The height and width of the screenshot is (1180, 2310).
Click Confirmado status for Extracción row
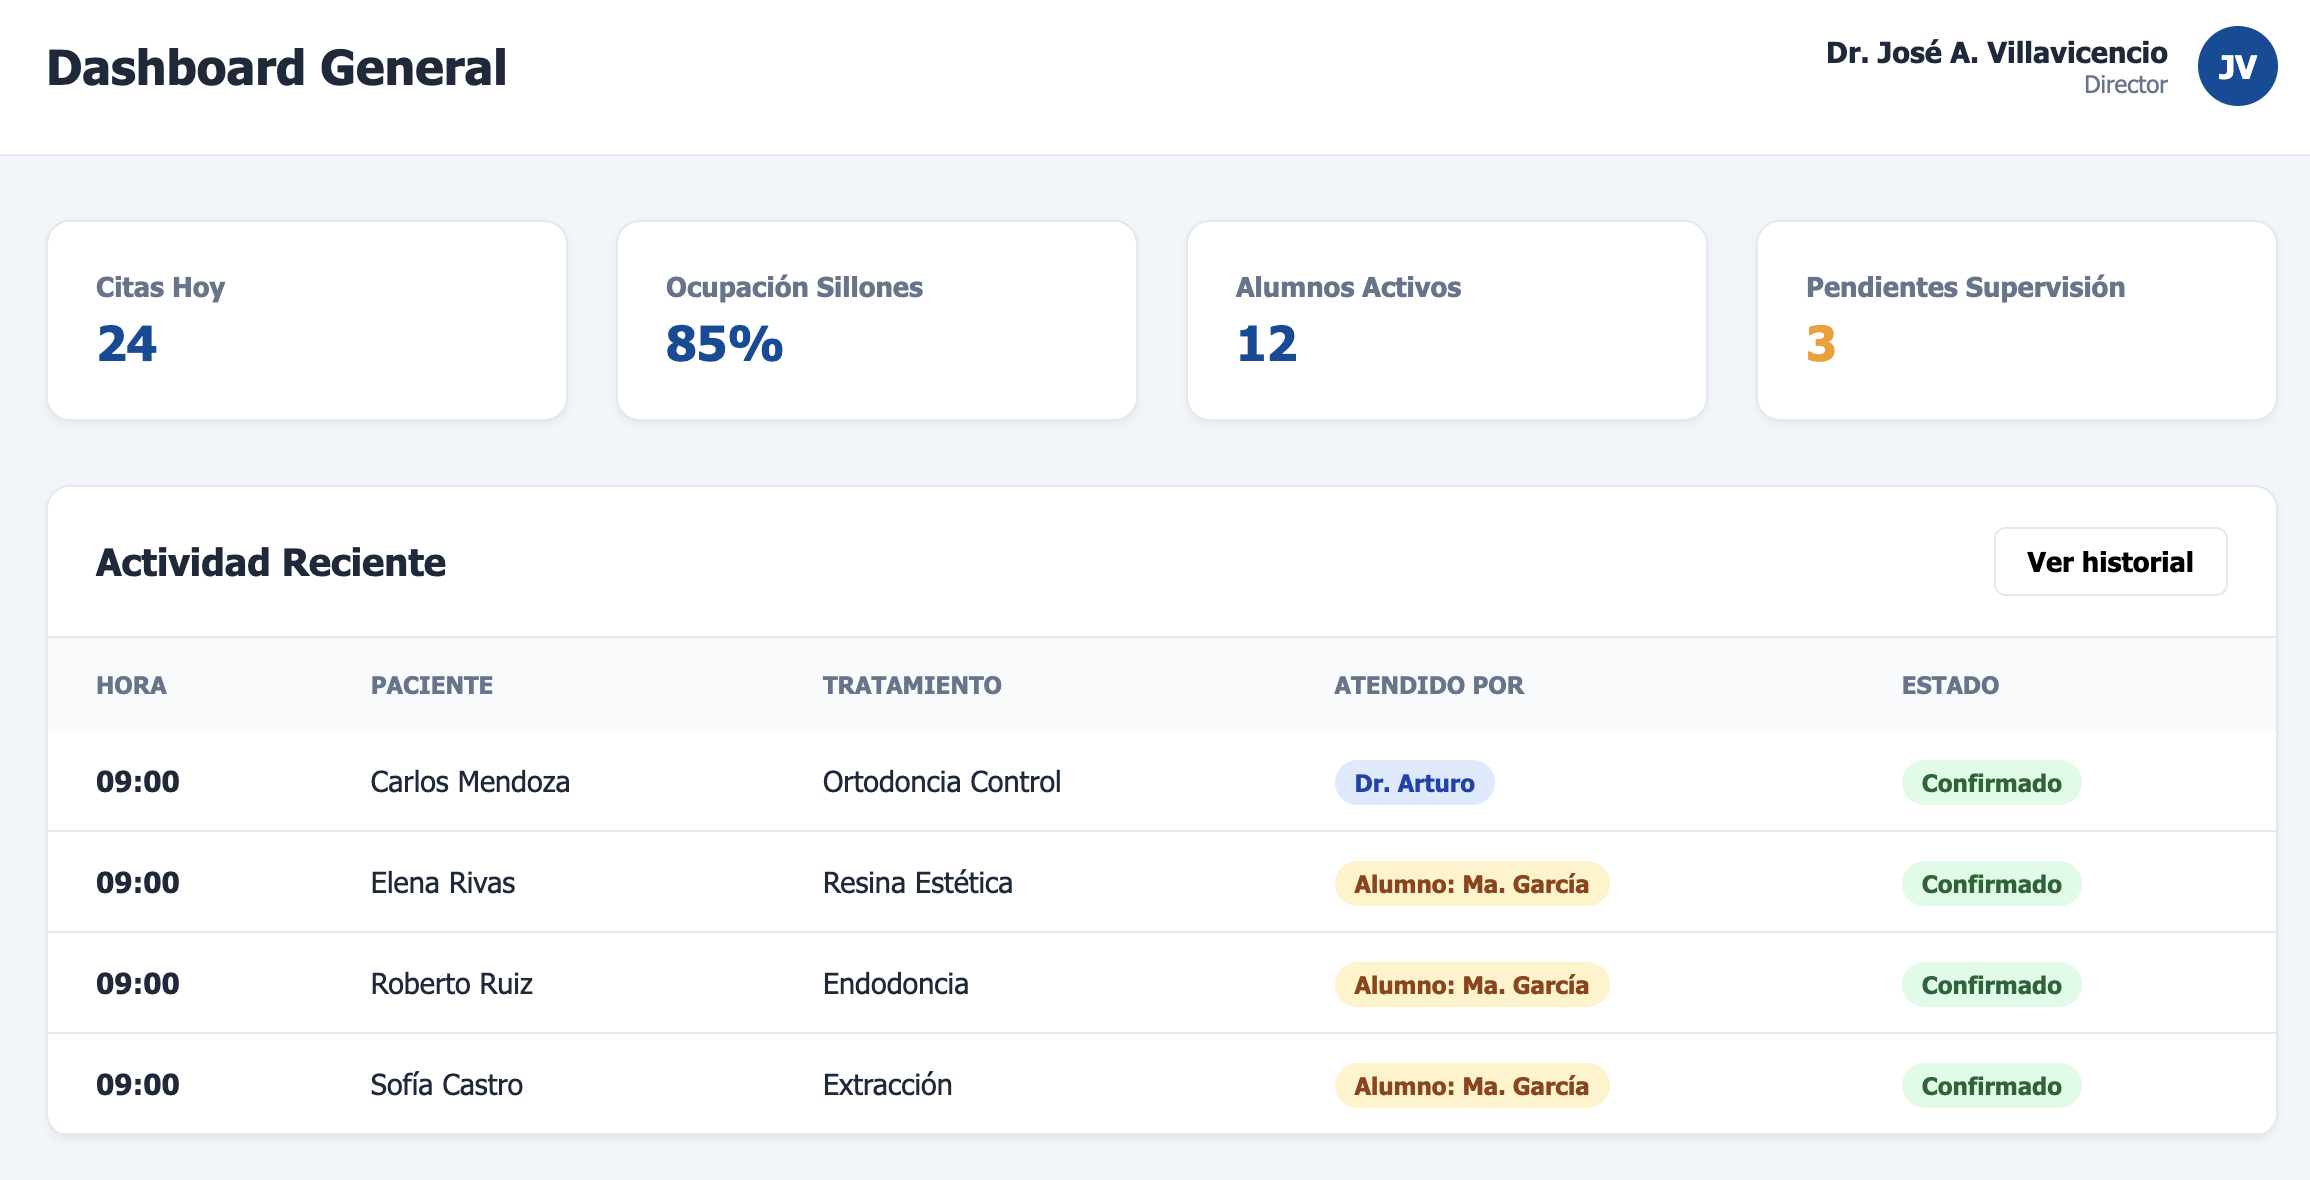[1991, 1086]
